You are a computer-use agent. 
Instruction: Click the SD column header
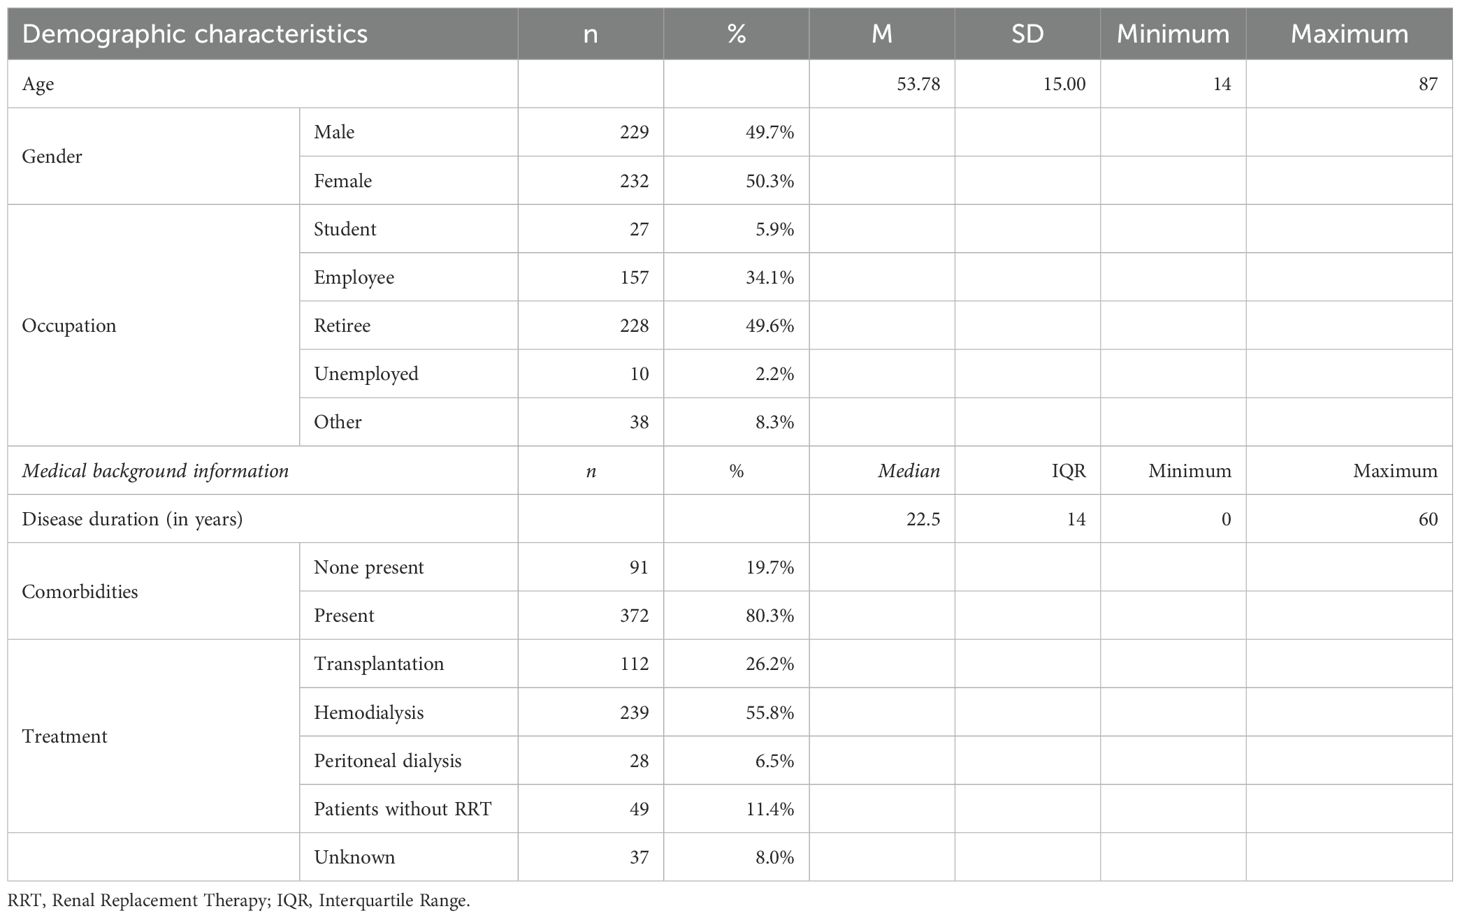[x=1027, y=34]
